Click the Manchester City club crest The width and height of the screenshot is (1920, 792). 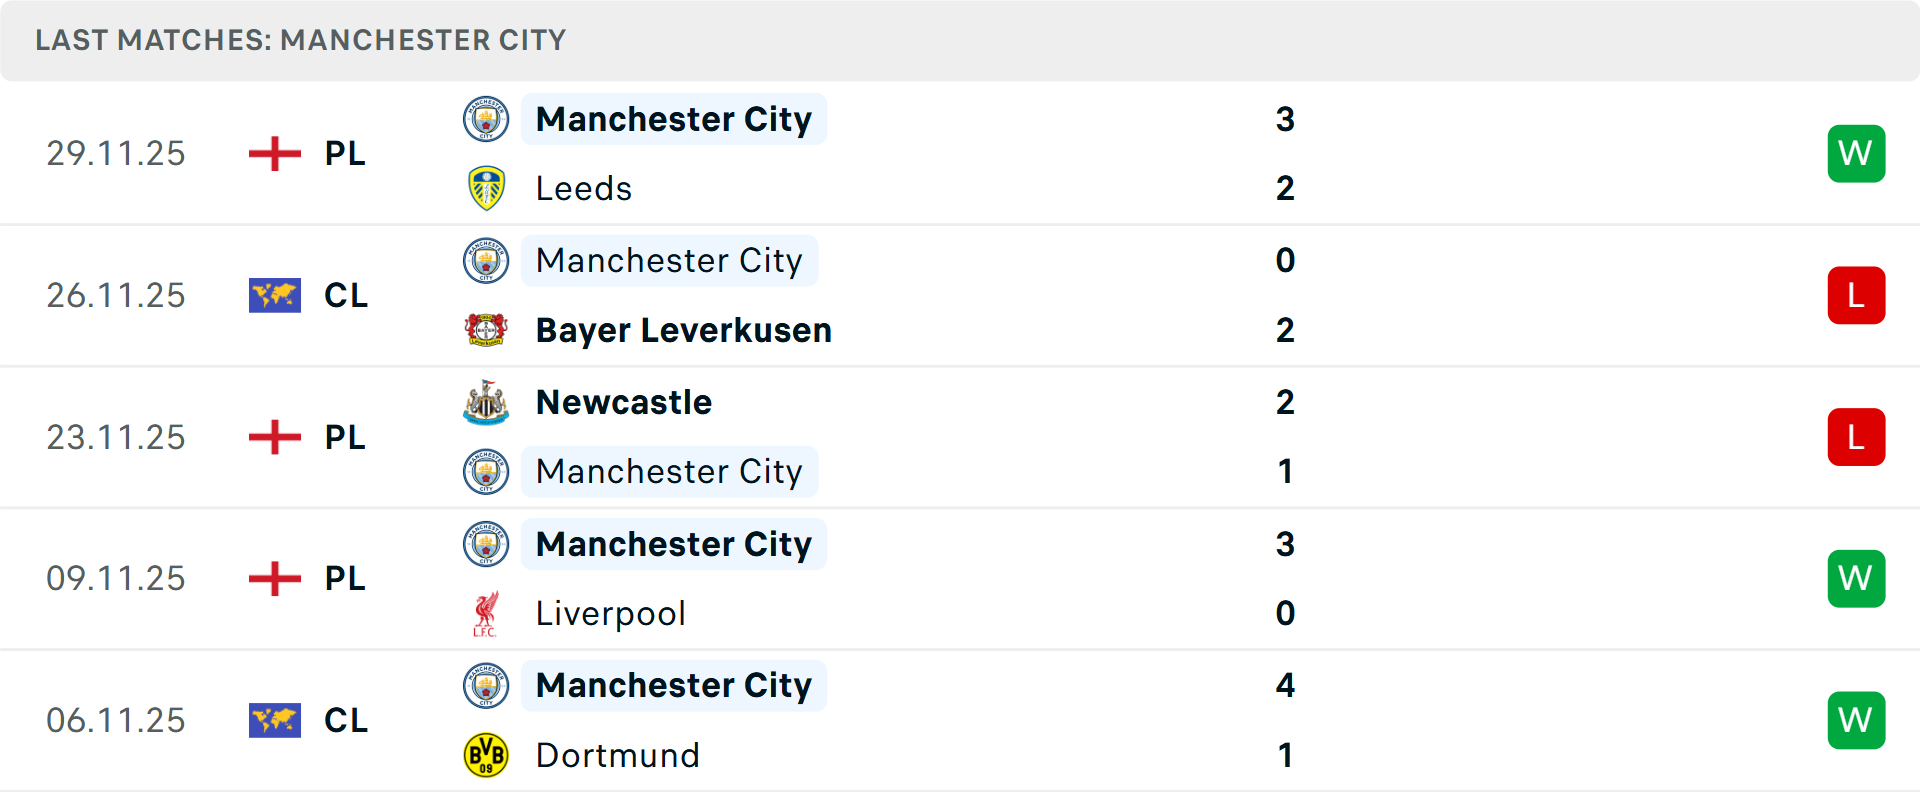coord(486,119)
